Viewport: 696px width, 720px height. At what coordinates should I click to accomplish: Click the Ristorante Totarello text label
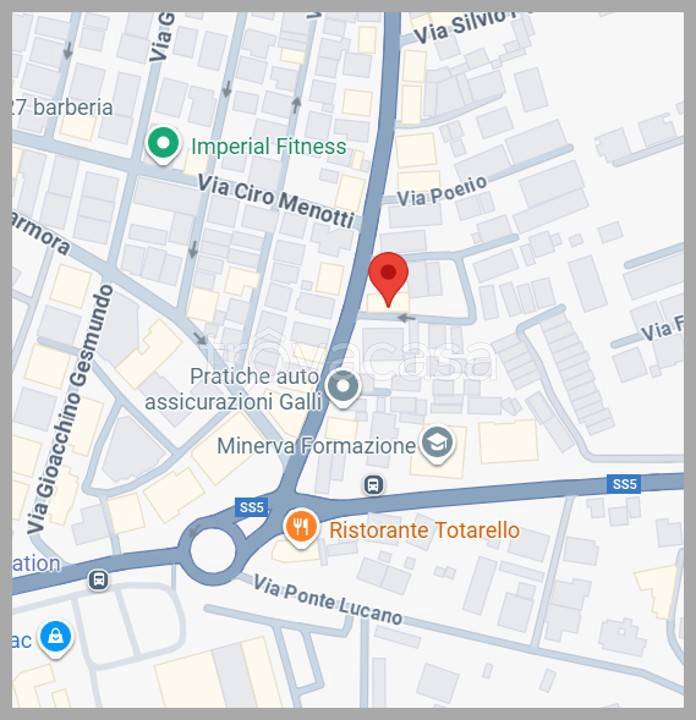pyautogui.click(x=424, y=530)
